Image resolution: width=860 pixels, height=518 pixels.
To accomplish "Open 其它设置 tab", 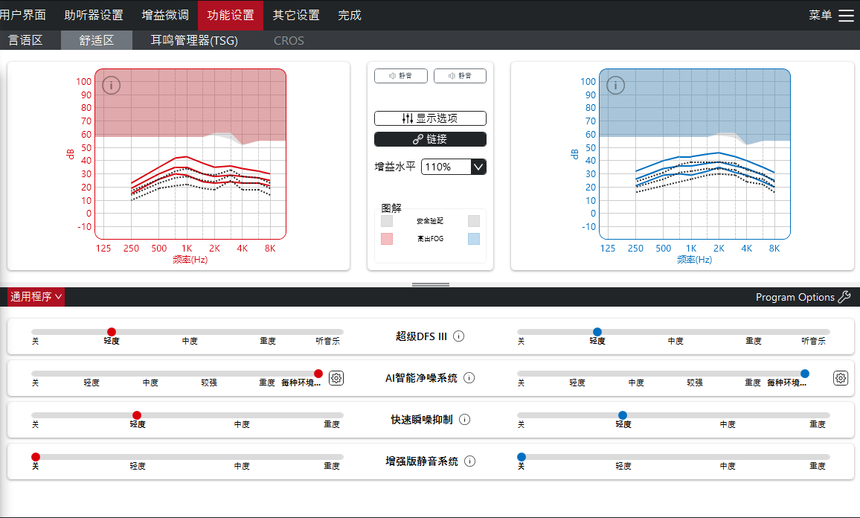I will pos(296,15).
